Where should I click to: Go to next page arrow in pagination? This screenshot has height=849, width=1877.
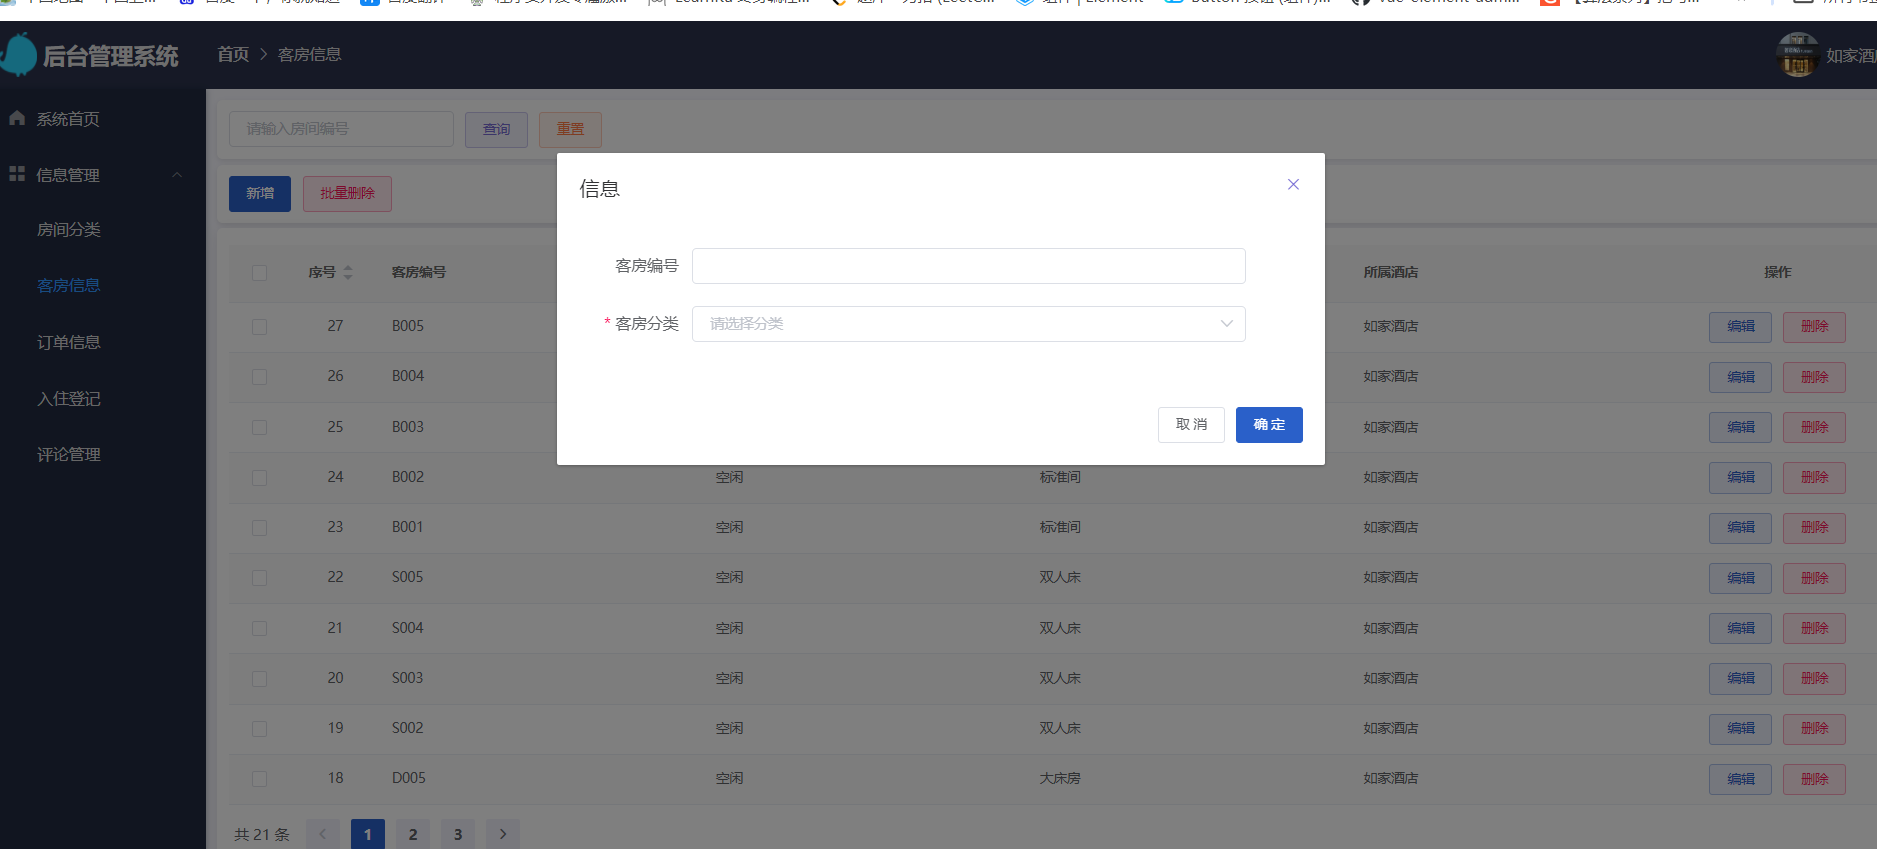point(503,834)
